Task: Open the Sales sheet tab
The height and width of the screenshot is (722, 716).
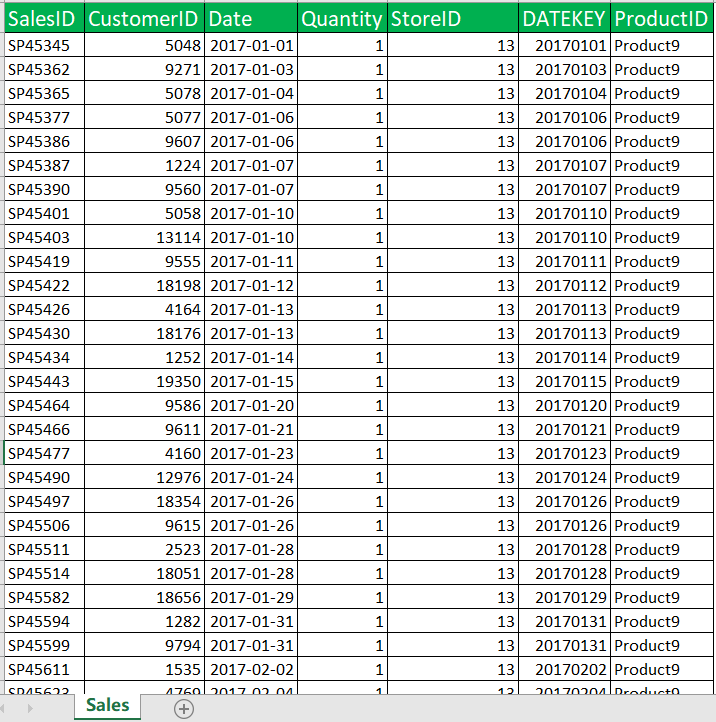Action: pos(107,706)
